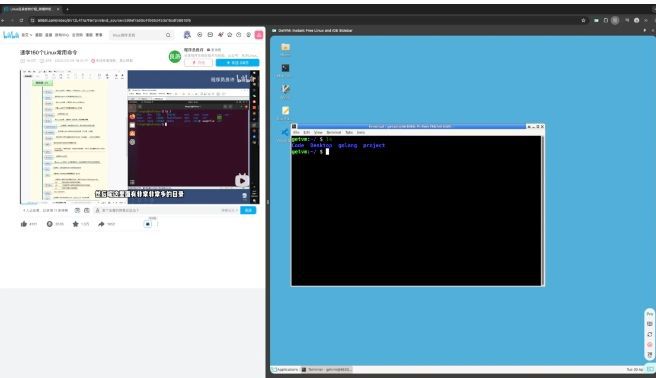
Task: Click the terminal window vertical scrollbar
Action: point(543,210)
